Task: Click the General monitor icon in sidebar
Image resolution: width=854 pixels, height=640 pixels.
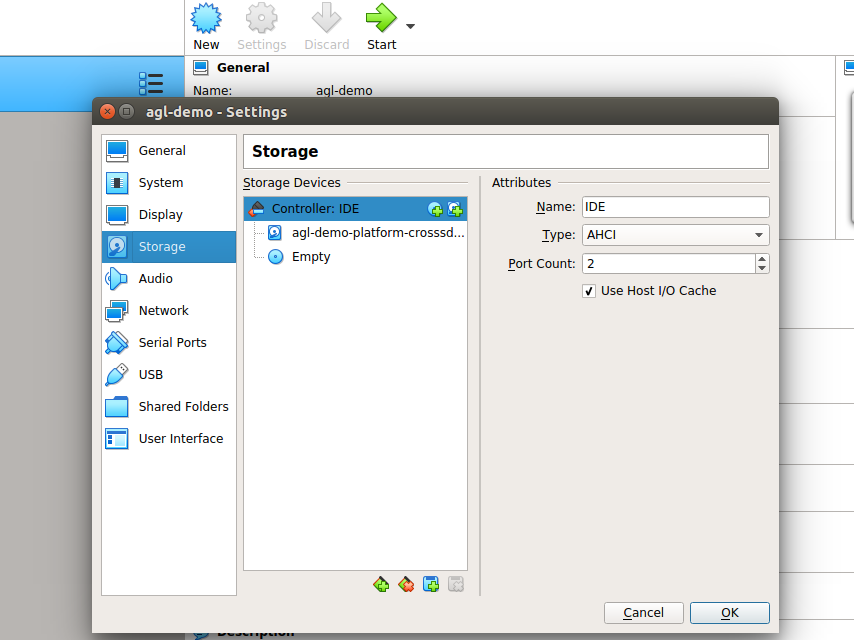Action: (x=117, y=151)
